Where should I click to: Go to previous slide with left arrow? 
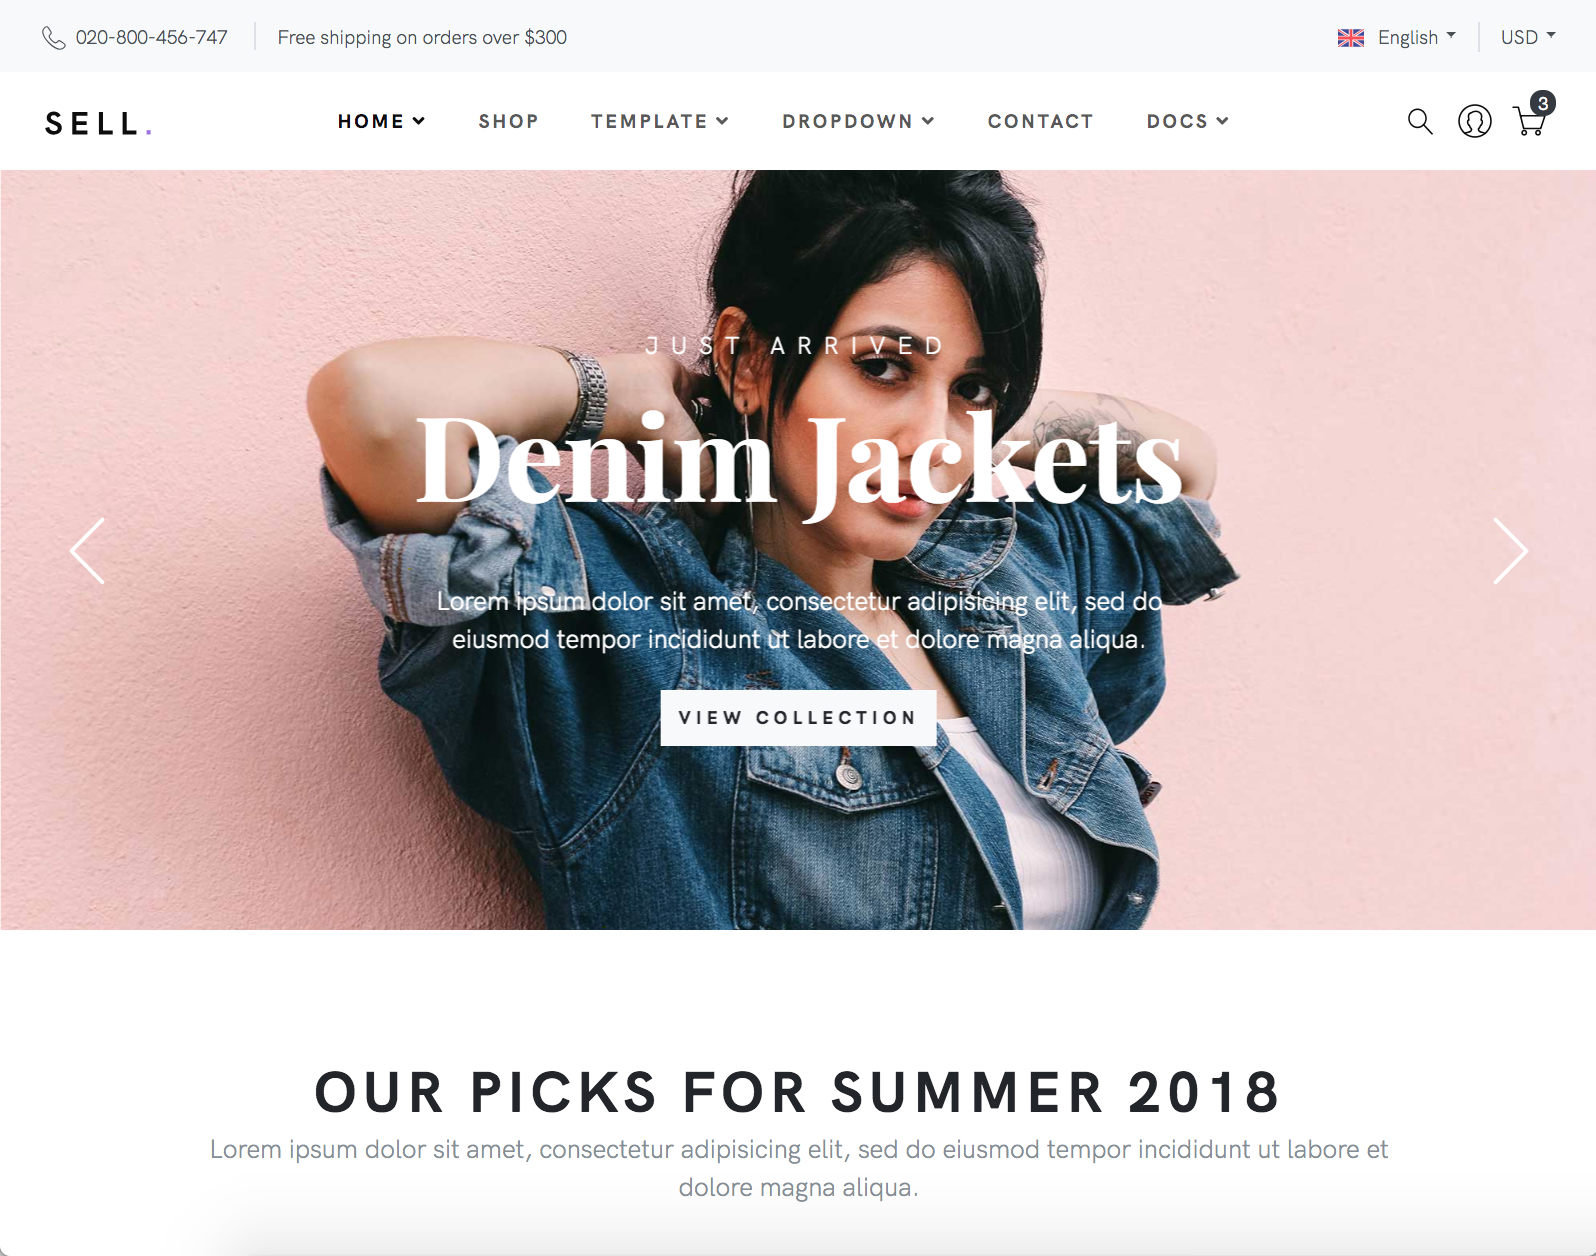[87, 551]
